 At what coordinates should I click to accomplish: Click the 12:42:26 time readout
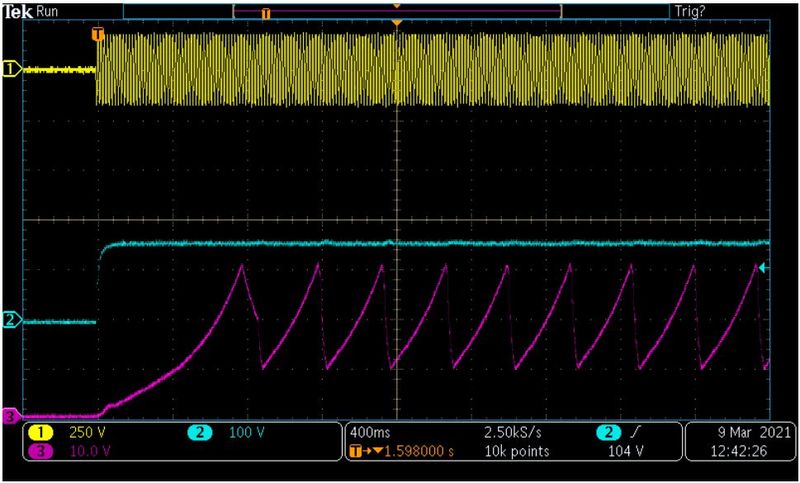(x=739, y=451)
